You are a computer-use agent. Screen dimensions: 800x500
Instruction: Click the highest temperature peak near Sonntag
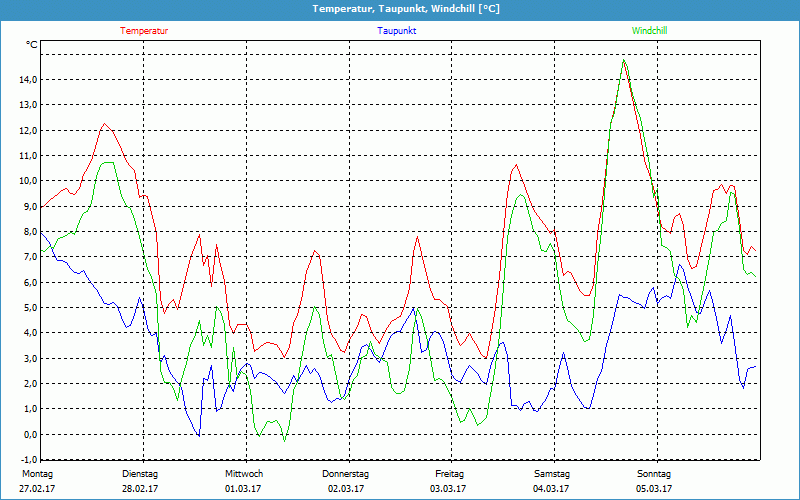[x=624, y=60]
